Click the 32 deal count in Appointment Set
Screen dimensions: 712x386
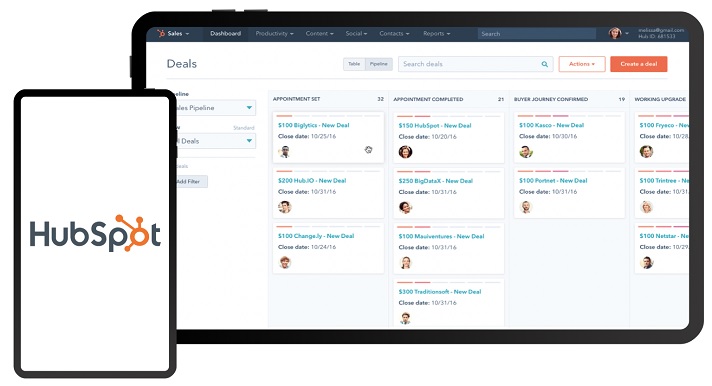click(381, 99)
